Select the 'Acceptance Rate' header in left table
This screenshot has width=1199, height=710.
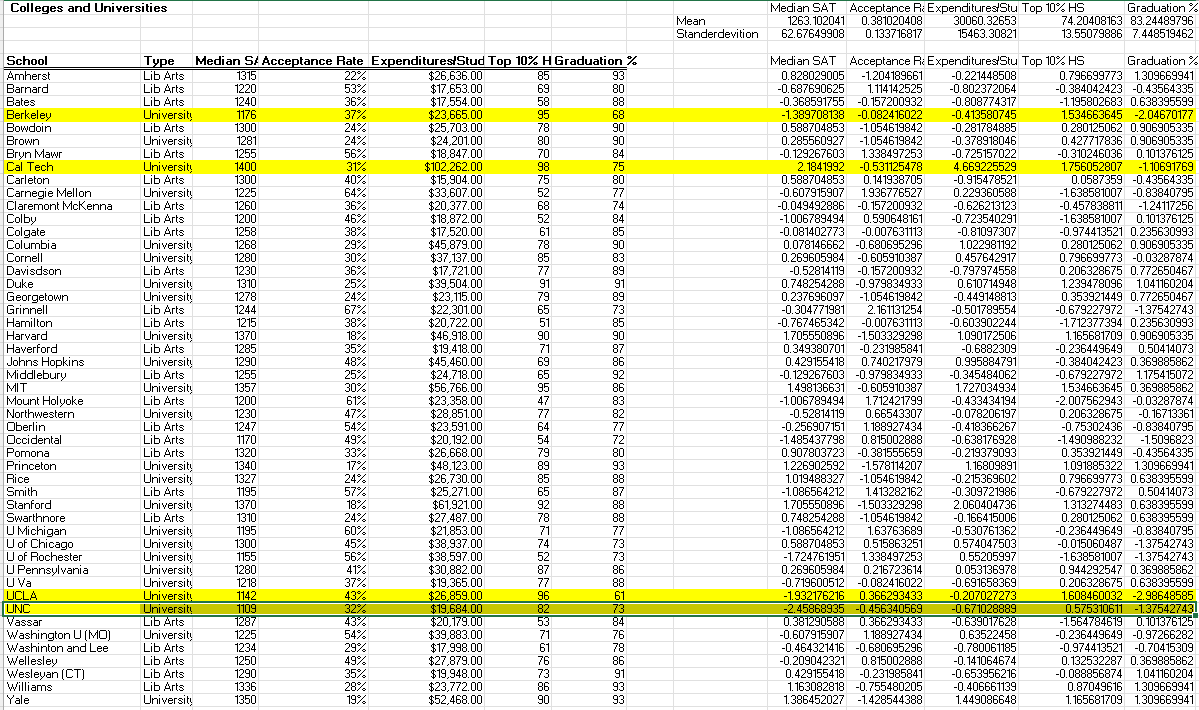point(313,60)
